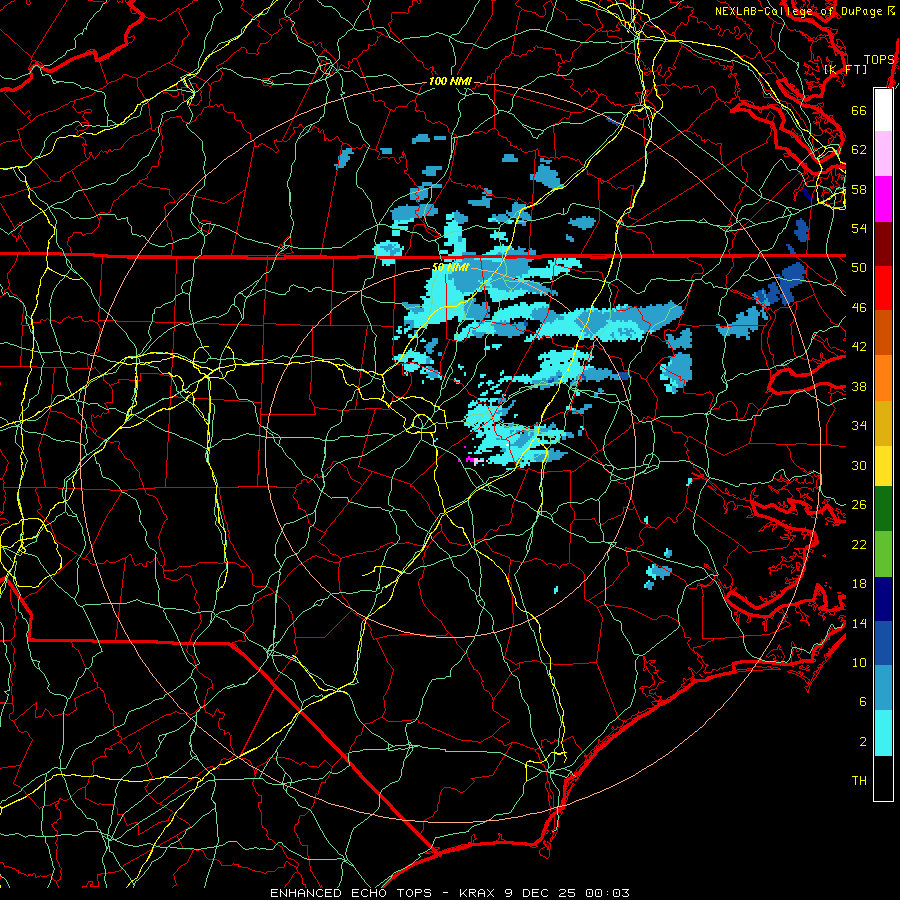Click the light pink legend swatch
The image size is (900, 900).
[x=883, y=154]
